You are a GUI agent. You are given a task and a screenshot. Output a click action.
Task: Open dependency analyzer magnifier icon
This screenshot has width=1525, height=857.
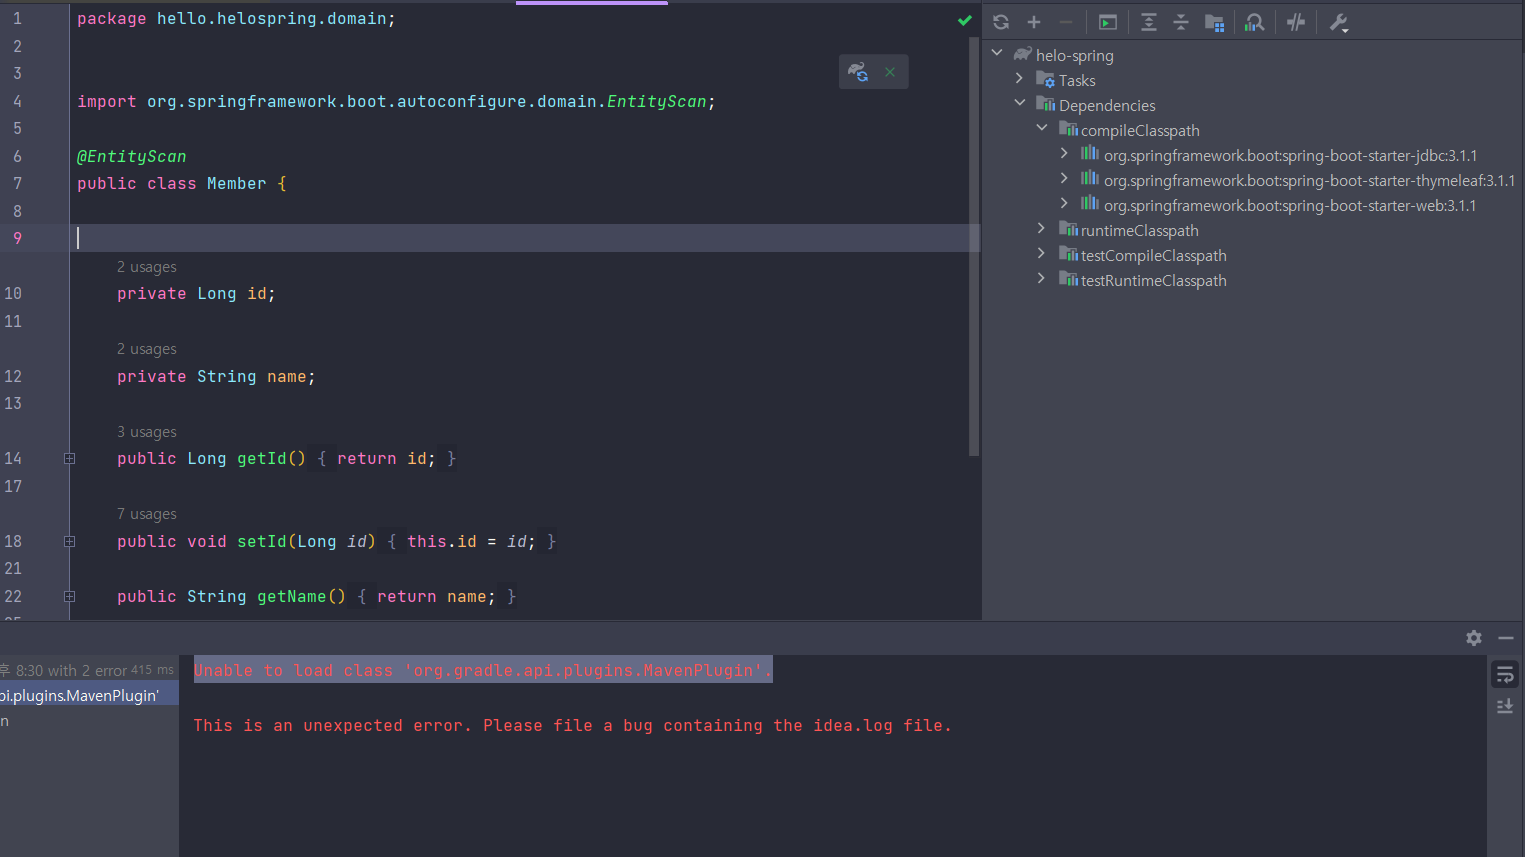click(1255, 22)
